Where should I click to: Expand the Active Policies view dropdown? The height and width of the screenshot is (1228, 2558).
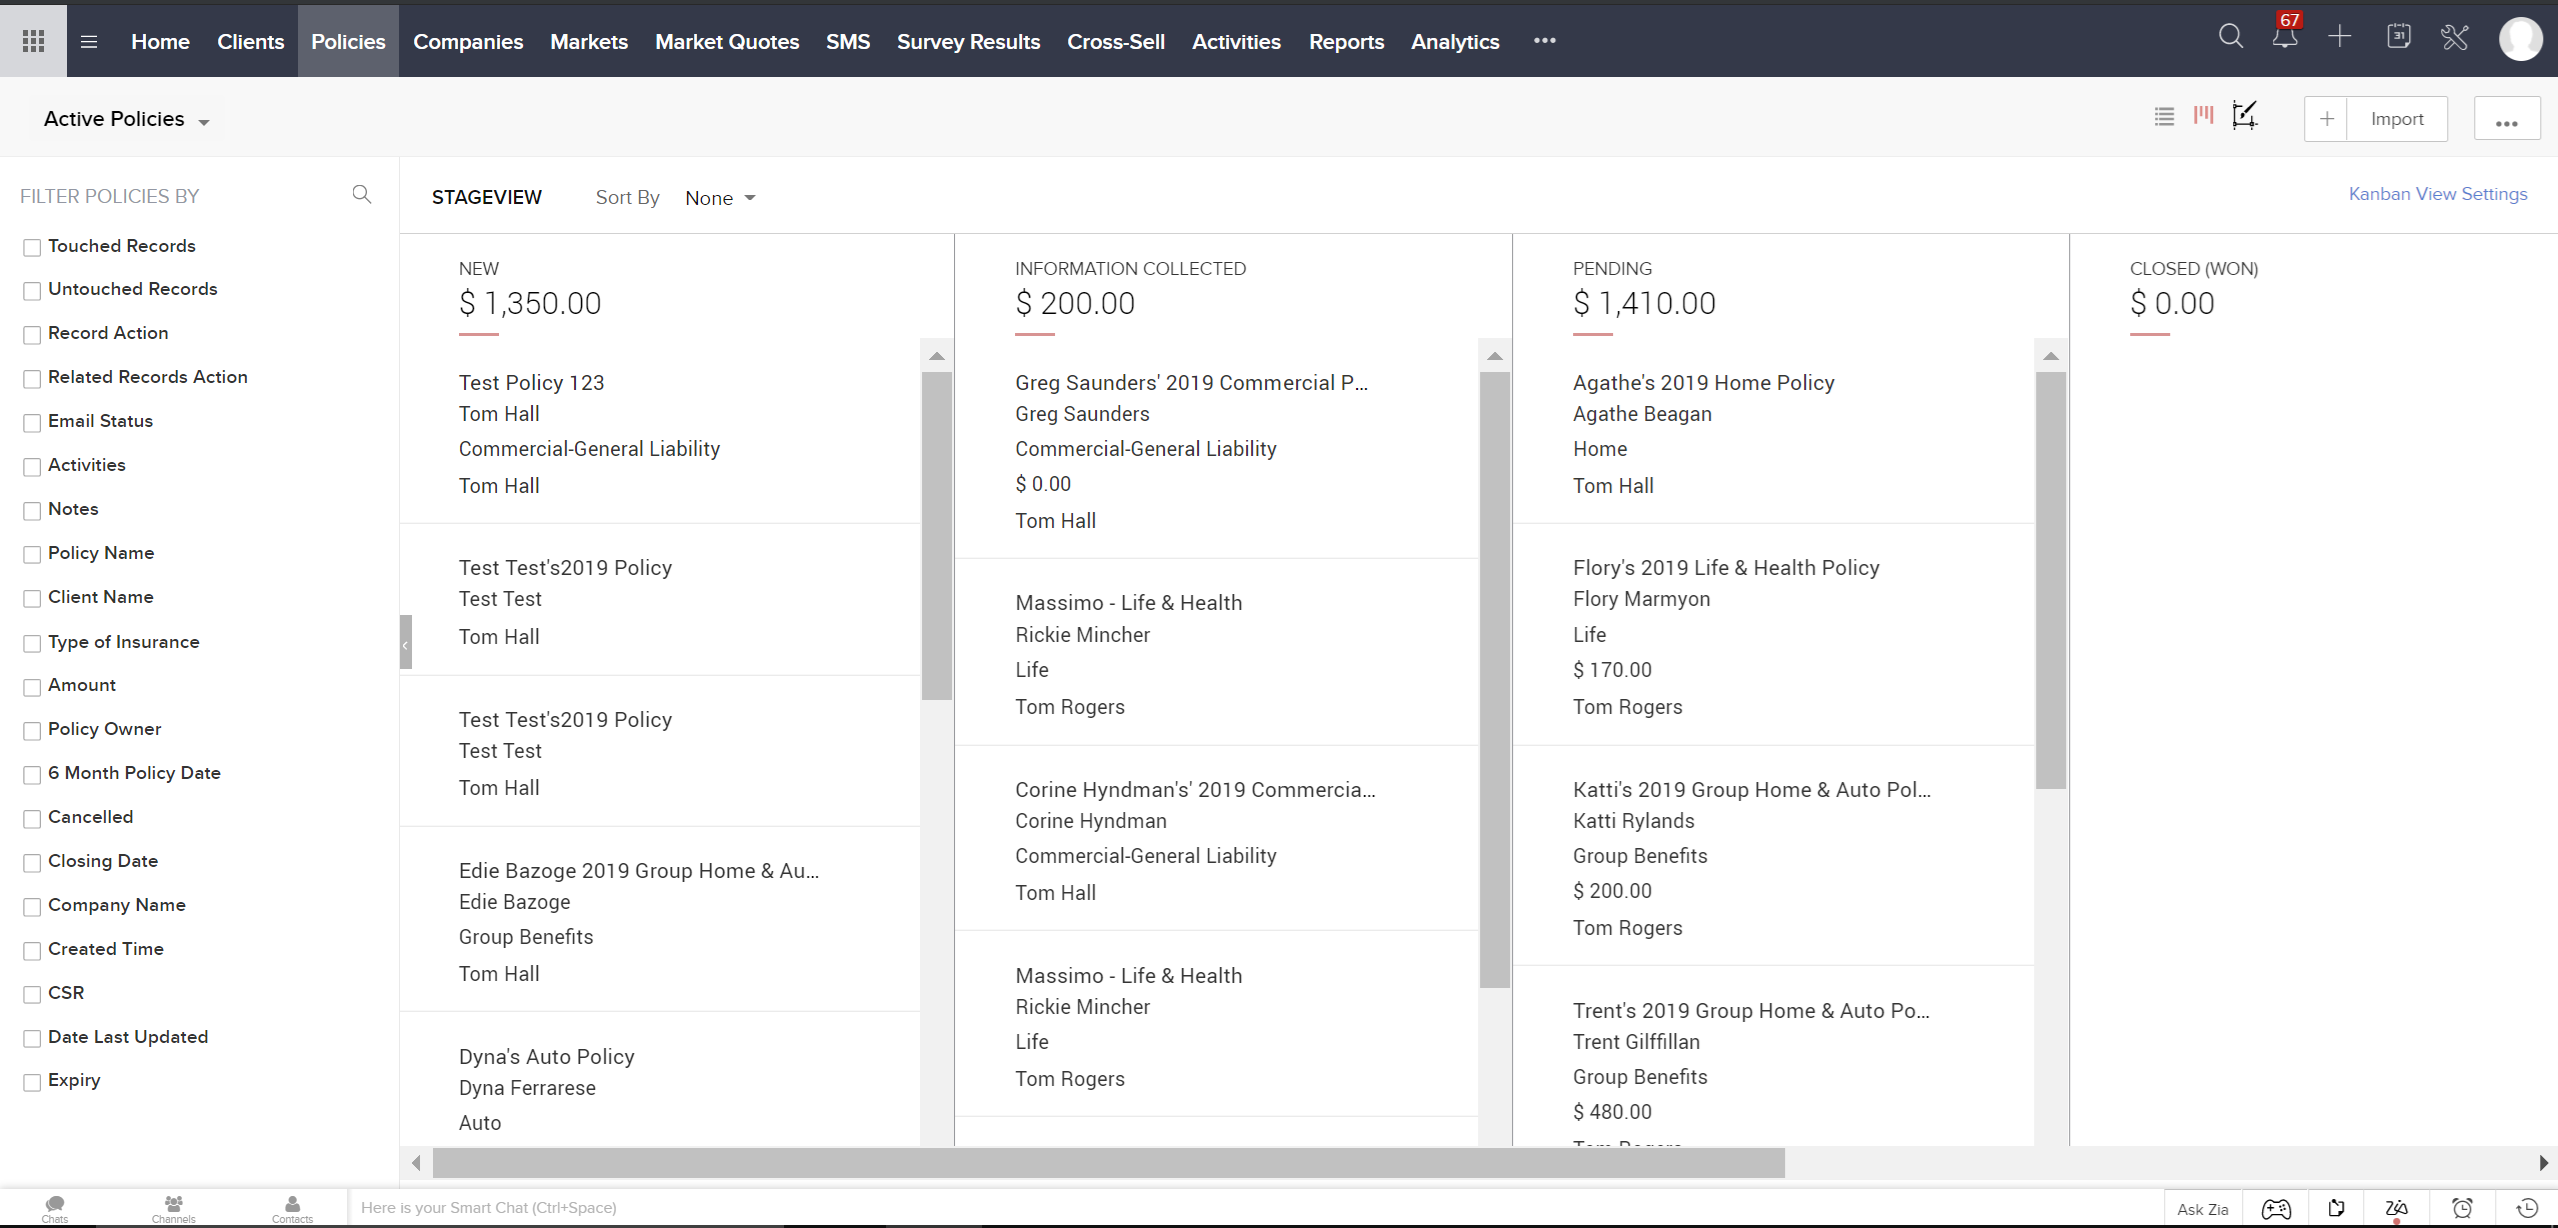[127, 119]
